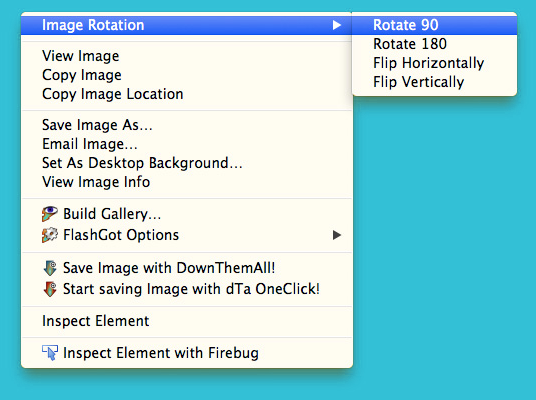Click the Firebug inspect cursor icon
Screen dimensions: 536x400
[x=50, y=353]
